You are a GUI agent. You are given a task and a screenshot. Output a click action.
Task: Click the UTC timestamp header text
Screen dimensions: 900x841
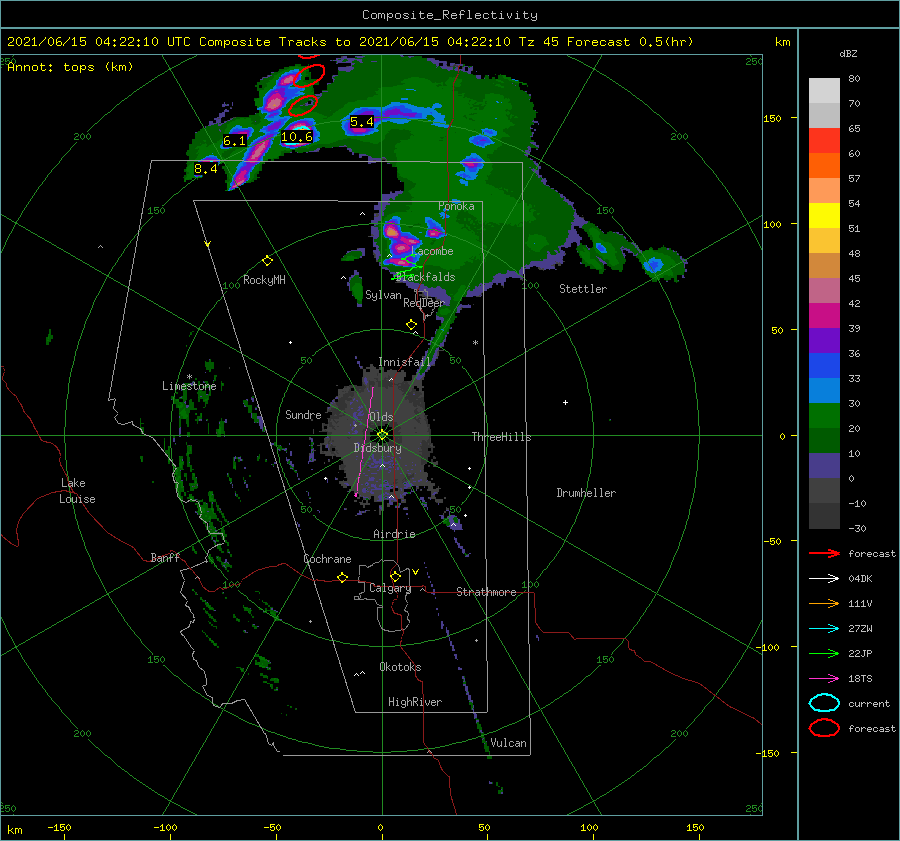pyautogui.click(x=350, y=42)
